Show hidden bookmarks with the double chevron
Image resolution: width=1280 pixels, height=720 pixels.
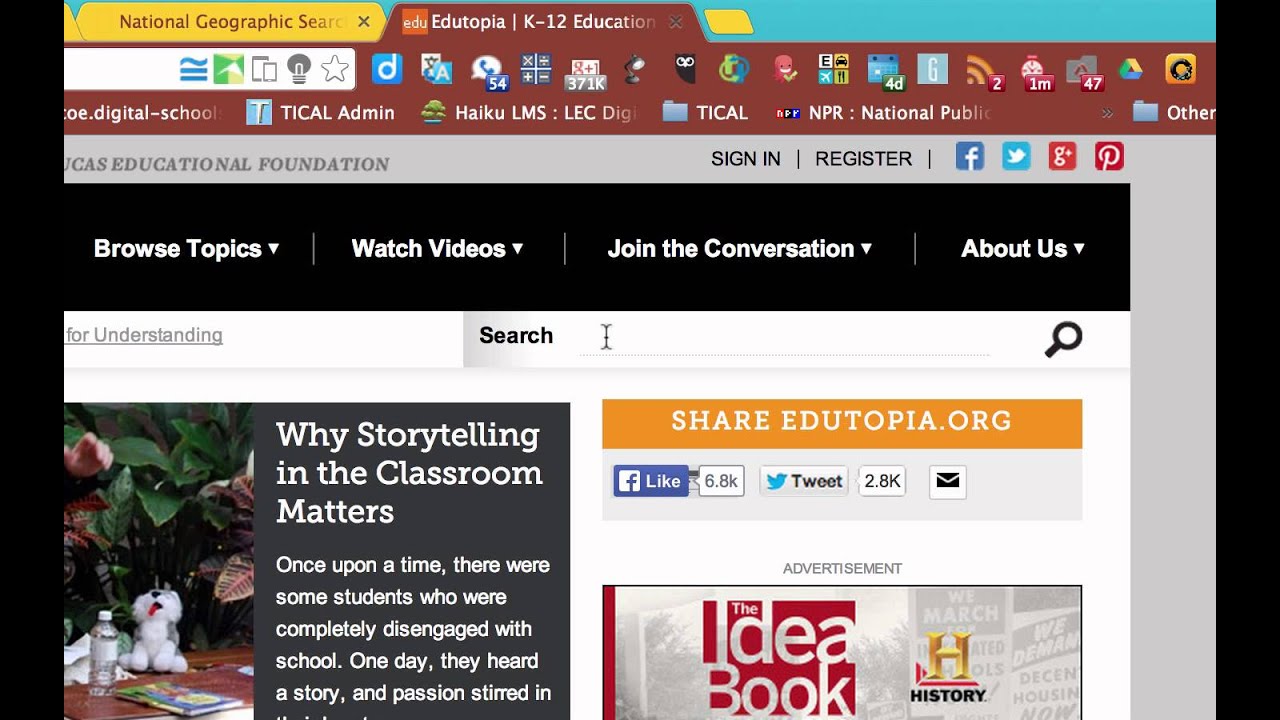coord(1107,113)
